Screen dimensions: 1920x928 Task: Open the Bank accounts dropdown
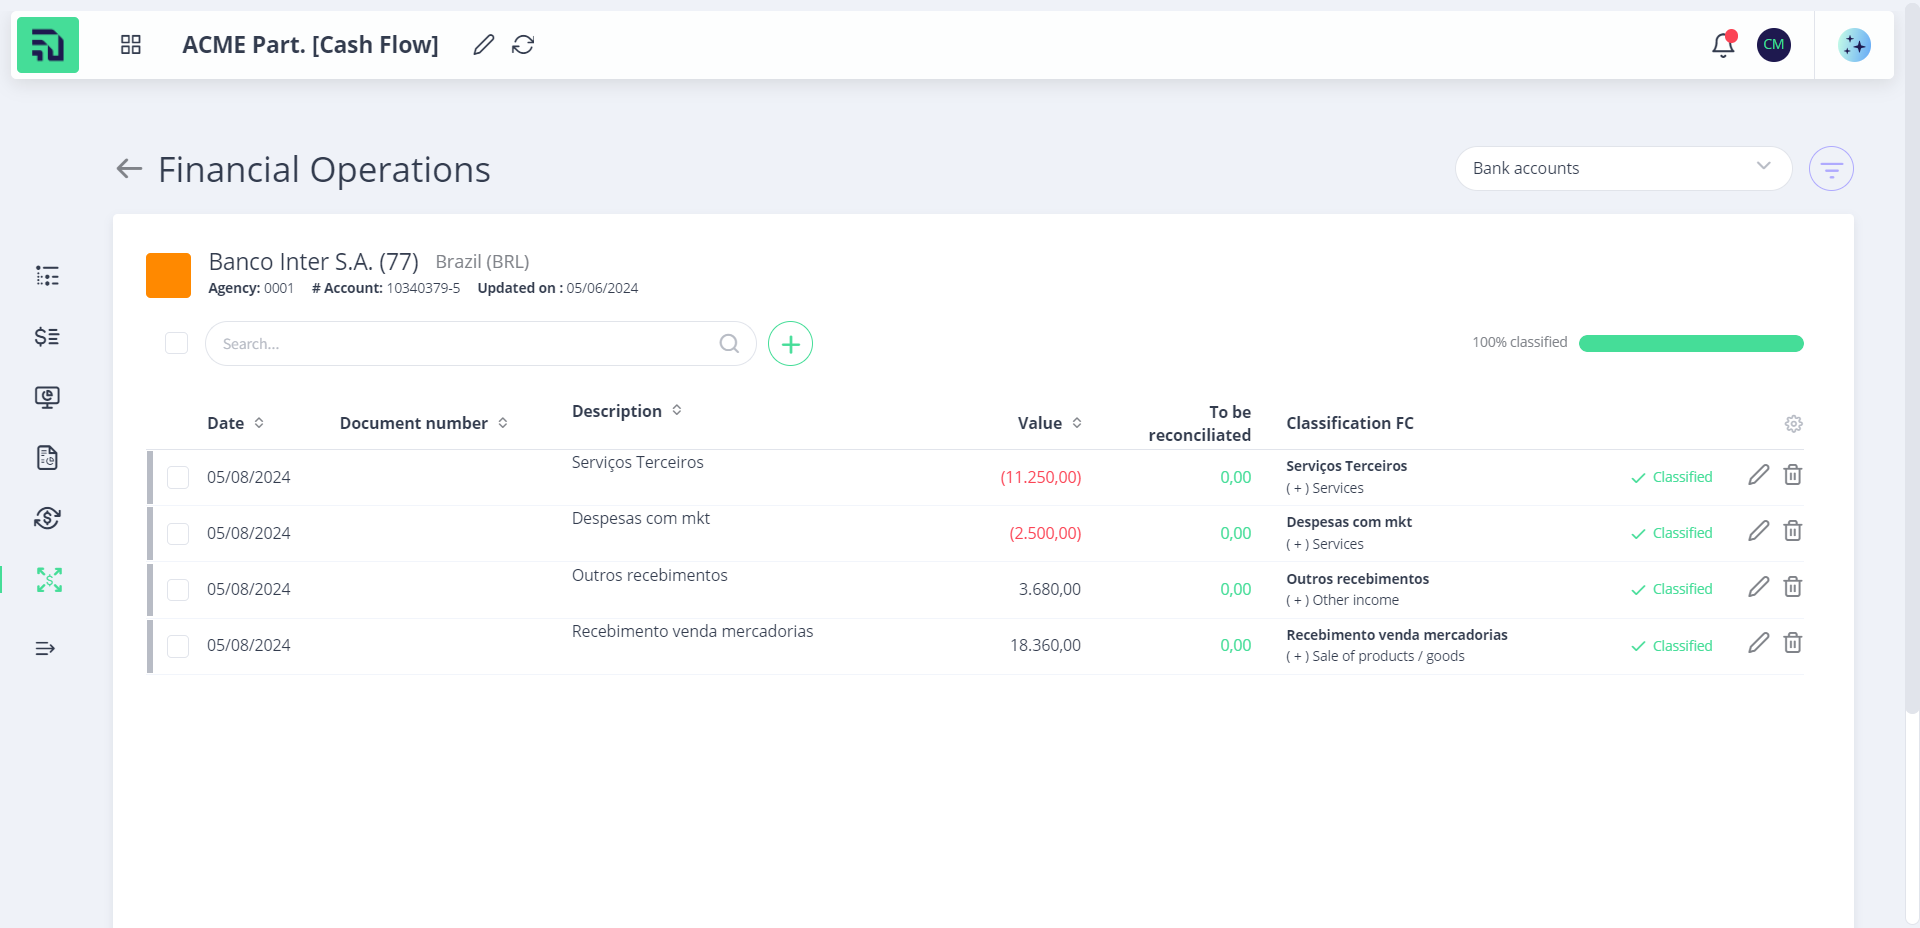(1623, 169)
